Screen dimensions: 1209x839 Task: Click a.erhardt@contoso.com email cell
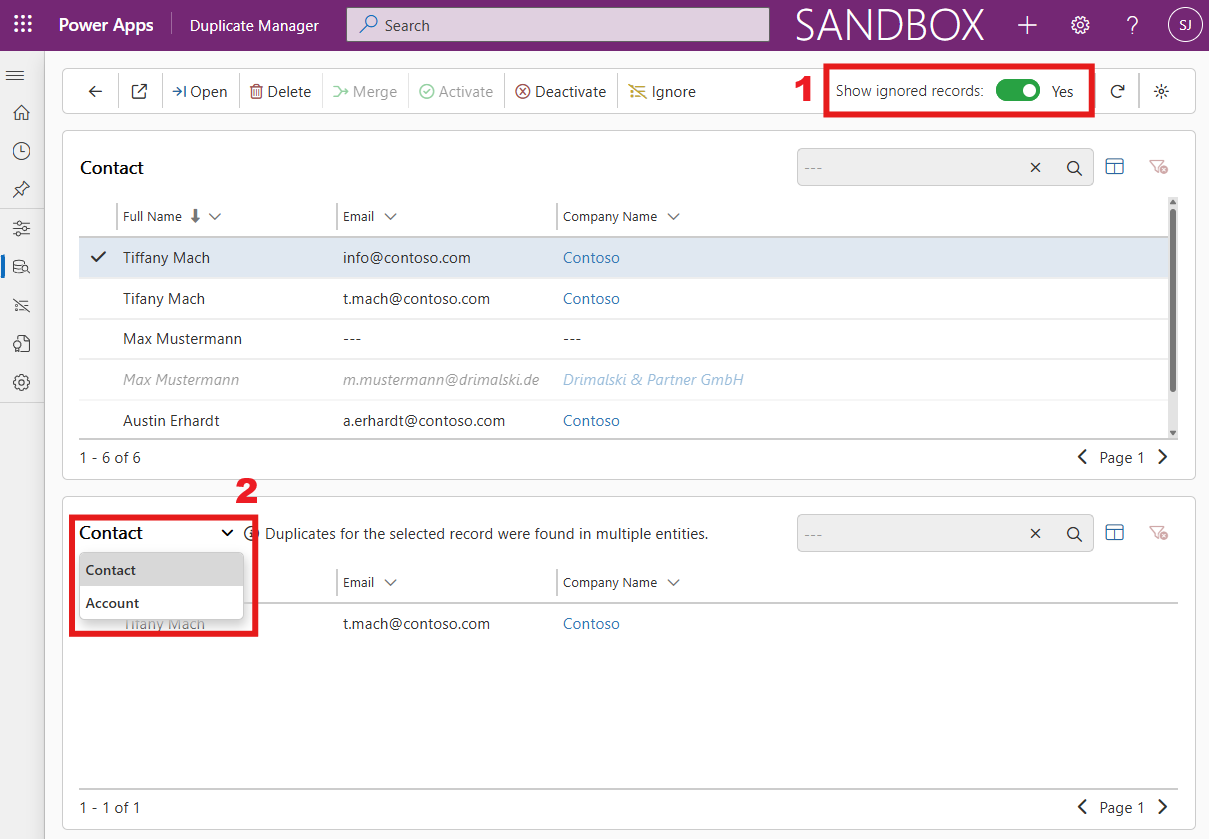click(x=424, y=421)
